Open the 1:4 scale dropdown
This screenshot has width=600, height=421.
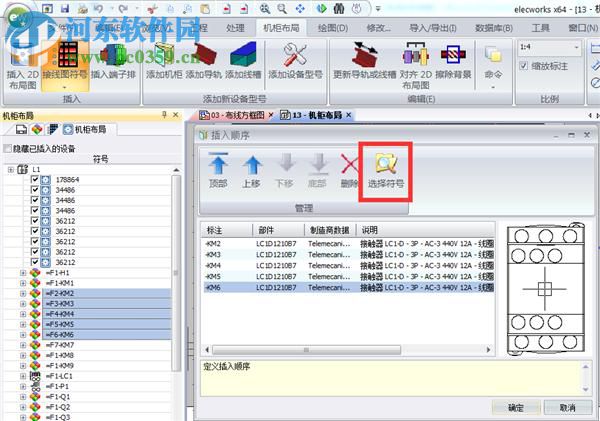tap(576, 47)
